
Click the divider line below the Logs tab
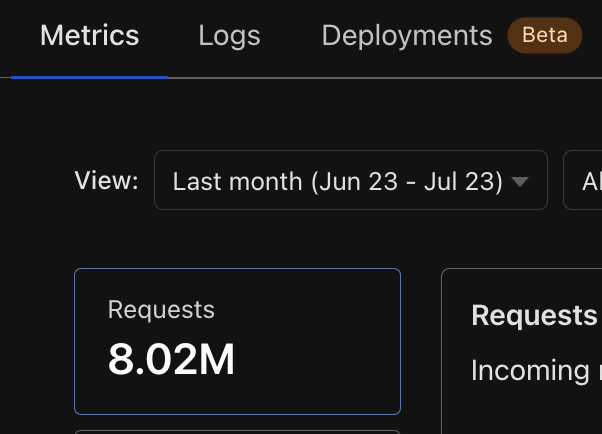pyautogui.click(x=229, y=77)
